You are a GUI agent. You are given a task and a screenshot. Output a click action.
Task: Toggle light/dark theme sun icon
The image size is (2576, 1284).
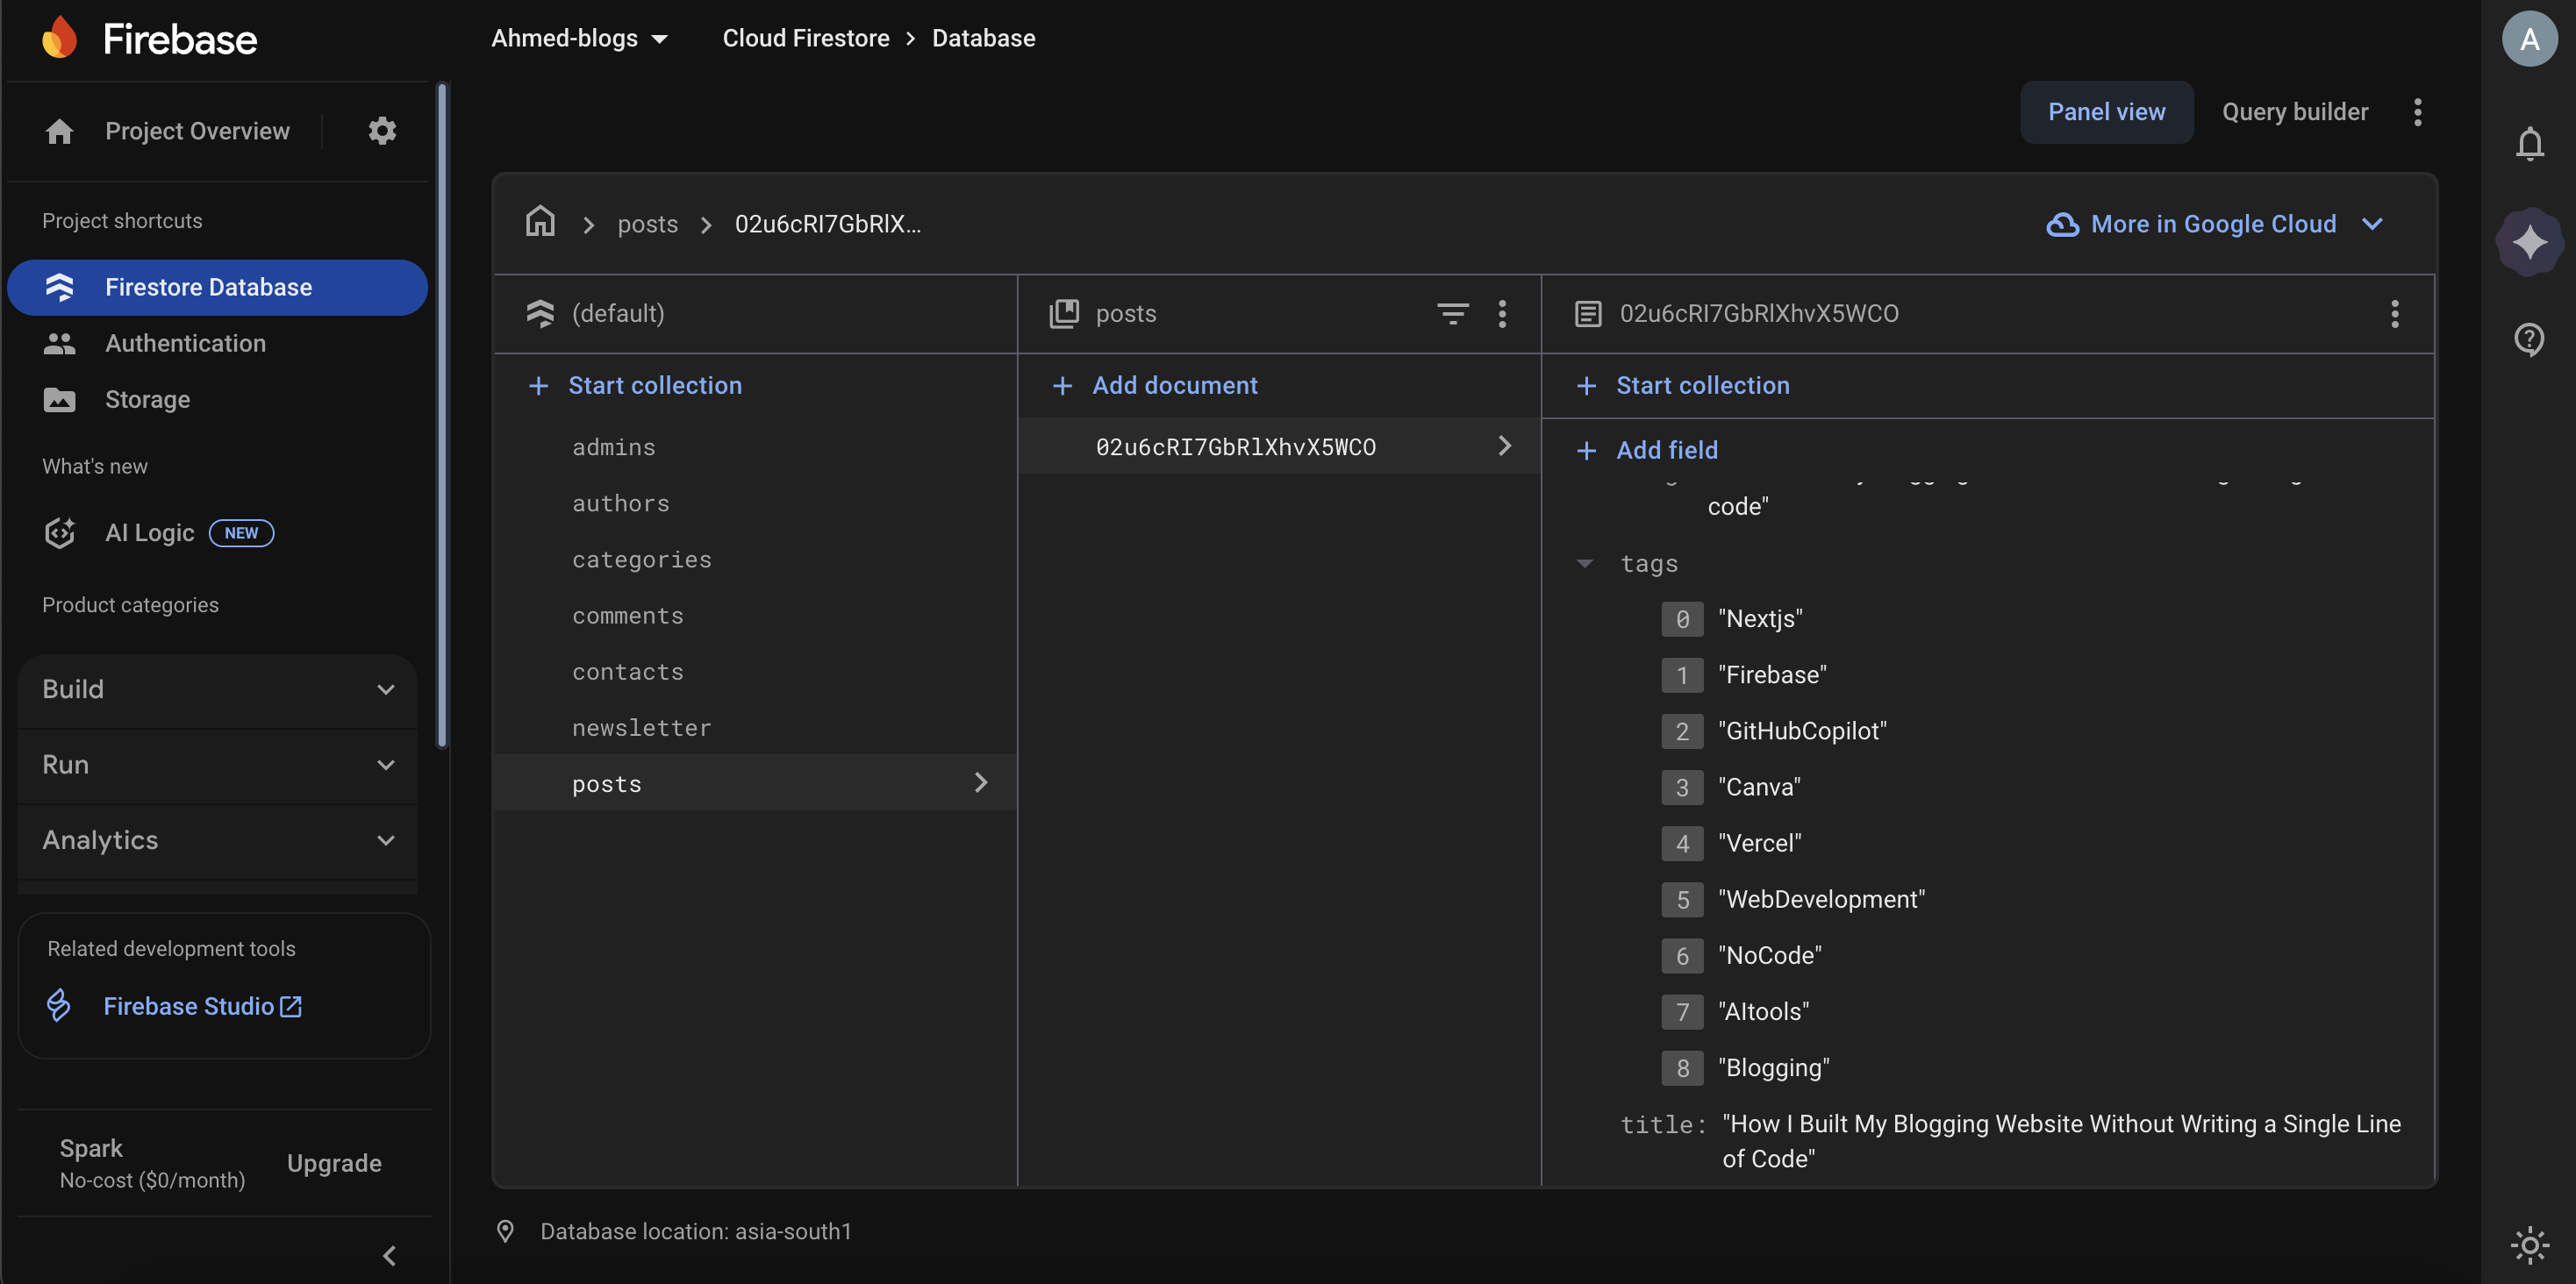tap(2530, 1245)
